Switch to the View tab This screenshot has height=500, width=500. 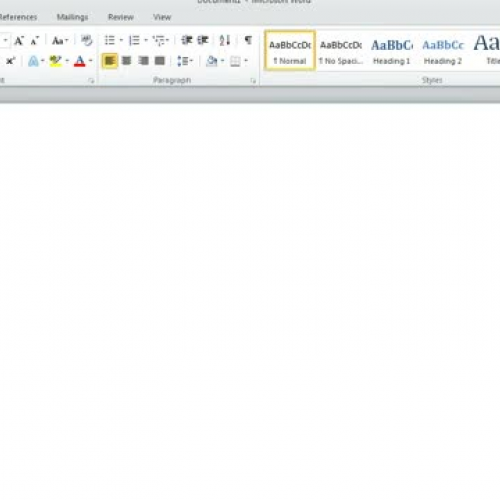point(162,17)
